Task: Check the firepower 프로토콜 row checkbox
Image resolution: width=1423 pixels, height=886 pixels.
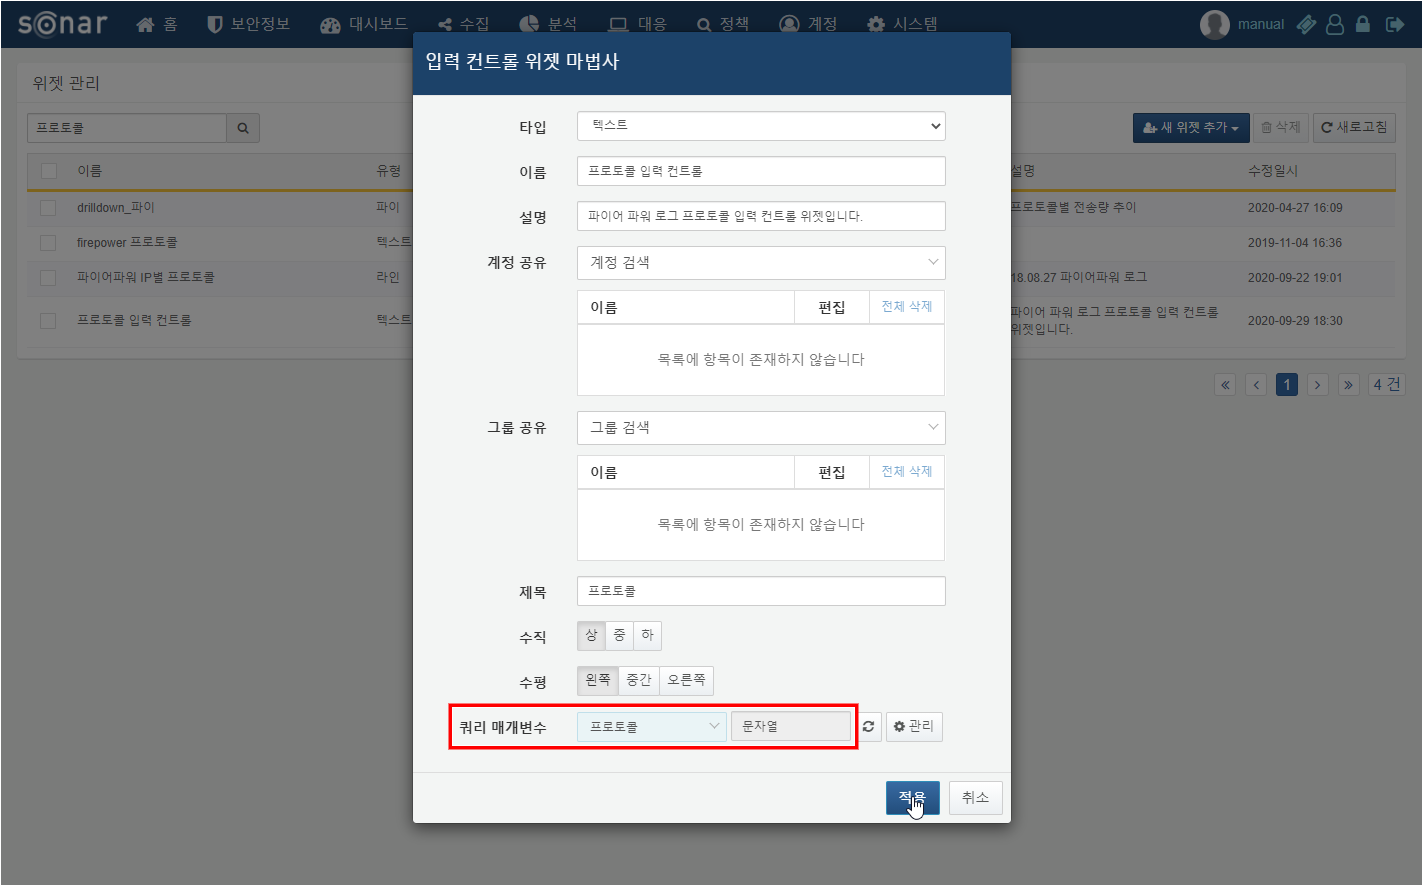Action: click(x=48, y=243)
